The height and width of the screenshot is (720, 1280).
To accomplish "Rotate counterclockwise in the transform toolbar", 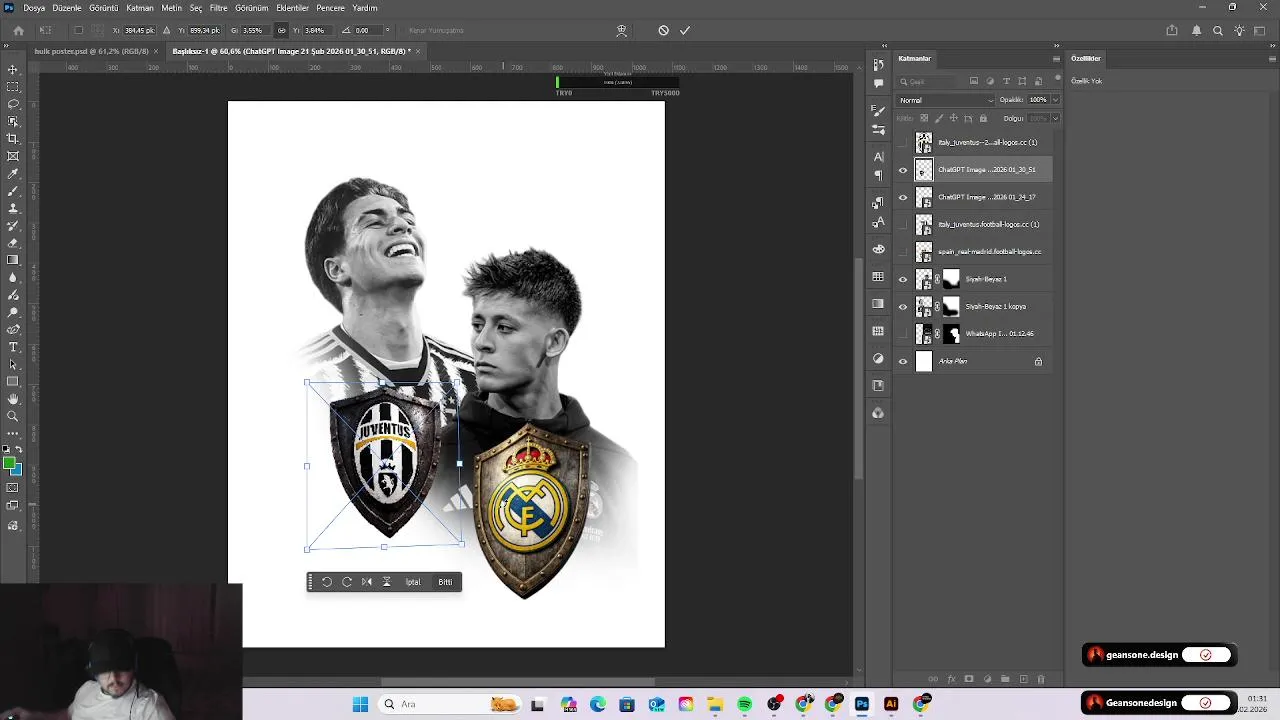I will pyautogui.click(x=327, y=582).
